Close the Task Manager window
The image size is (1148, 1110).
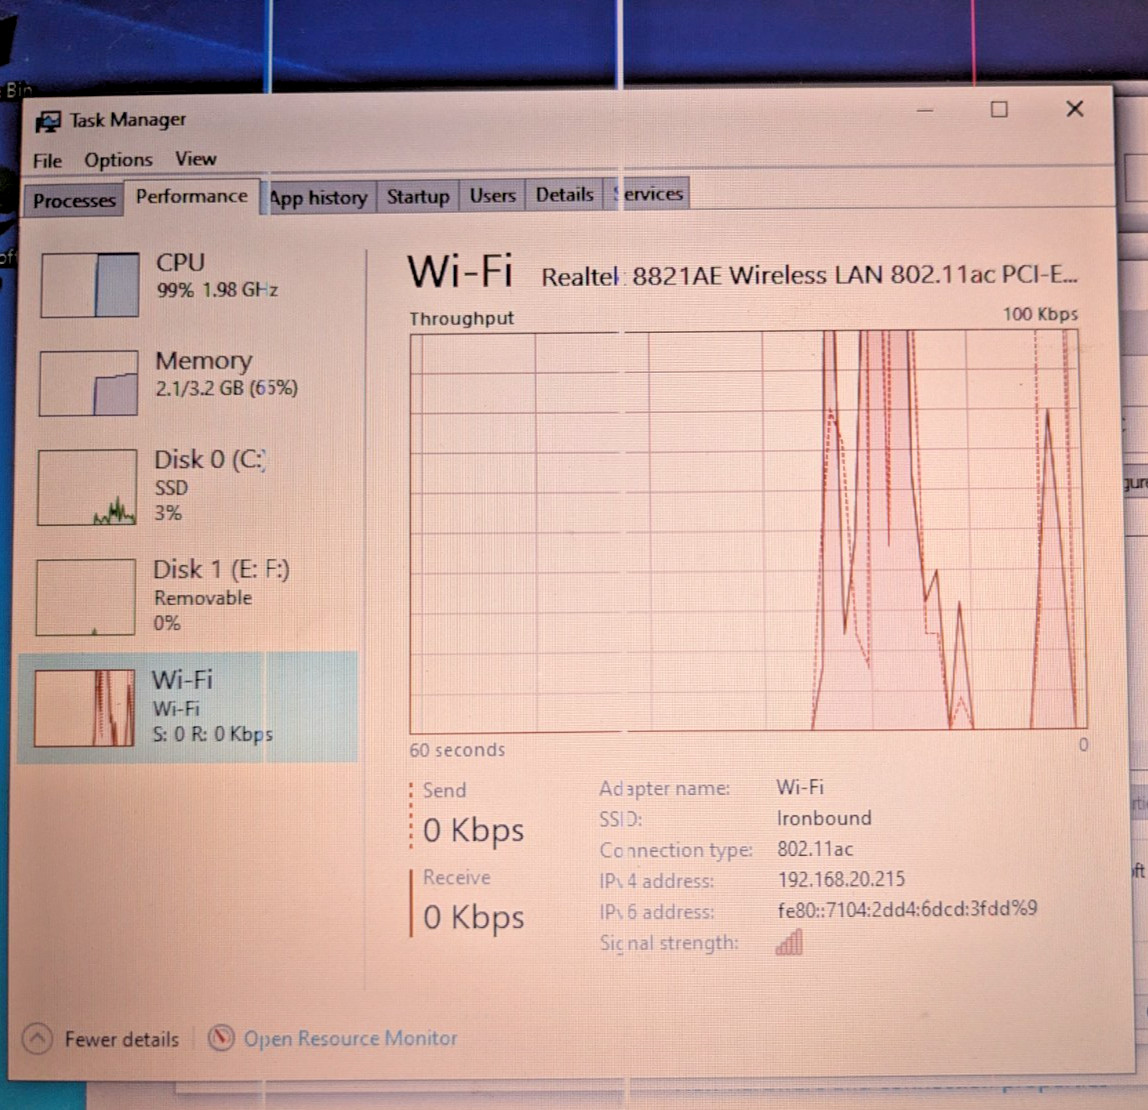(x=1074, y=109)
